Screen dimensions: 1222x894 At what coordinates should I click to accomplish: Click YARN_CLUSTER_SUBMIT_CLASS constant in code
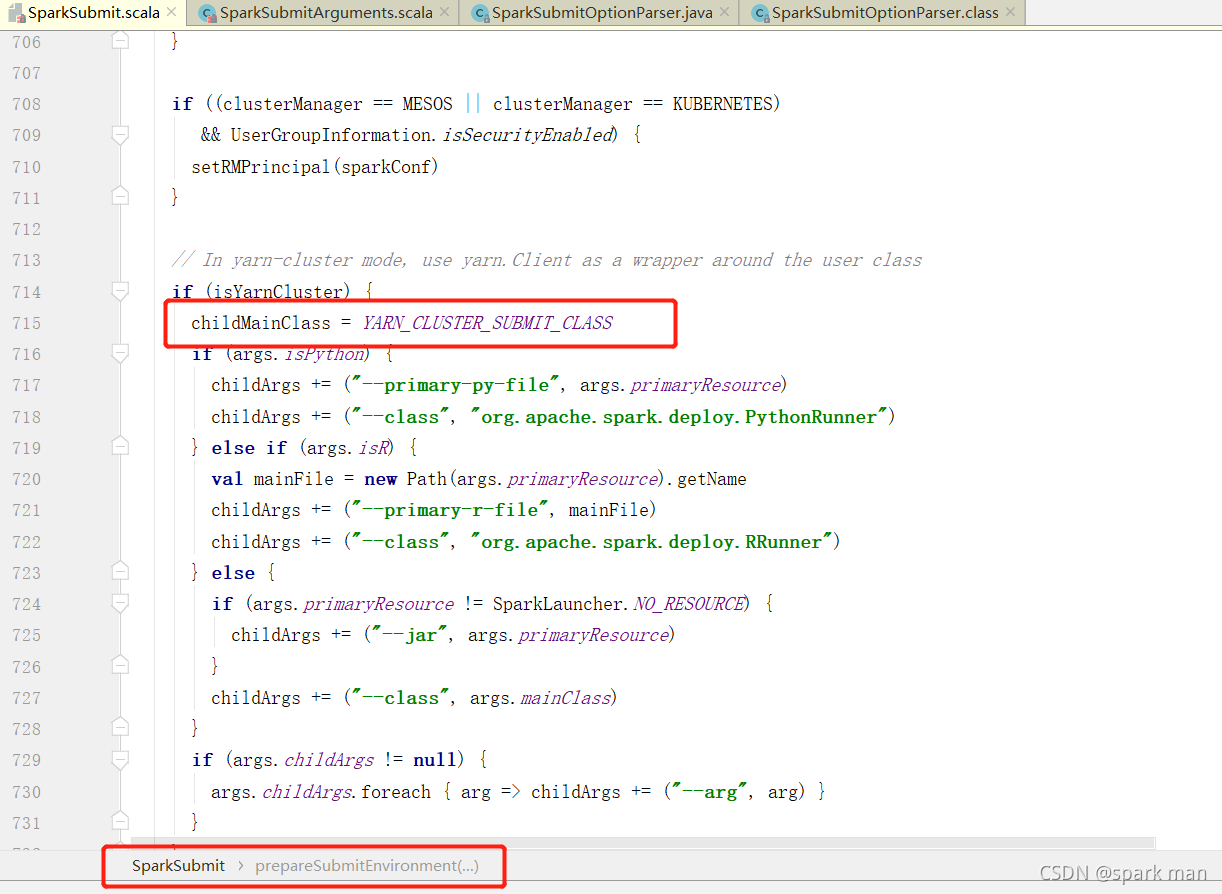click(x=487, y=323)
